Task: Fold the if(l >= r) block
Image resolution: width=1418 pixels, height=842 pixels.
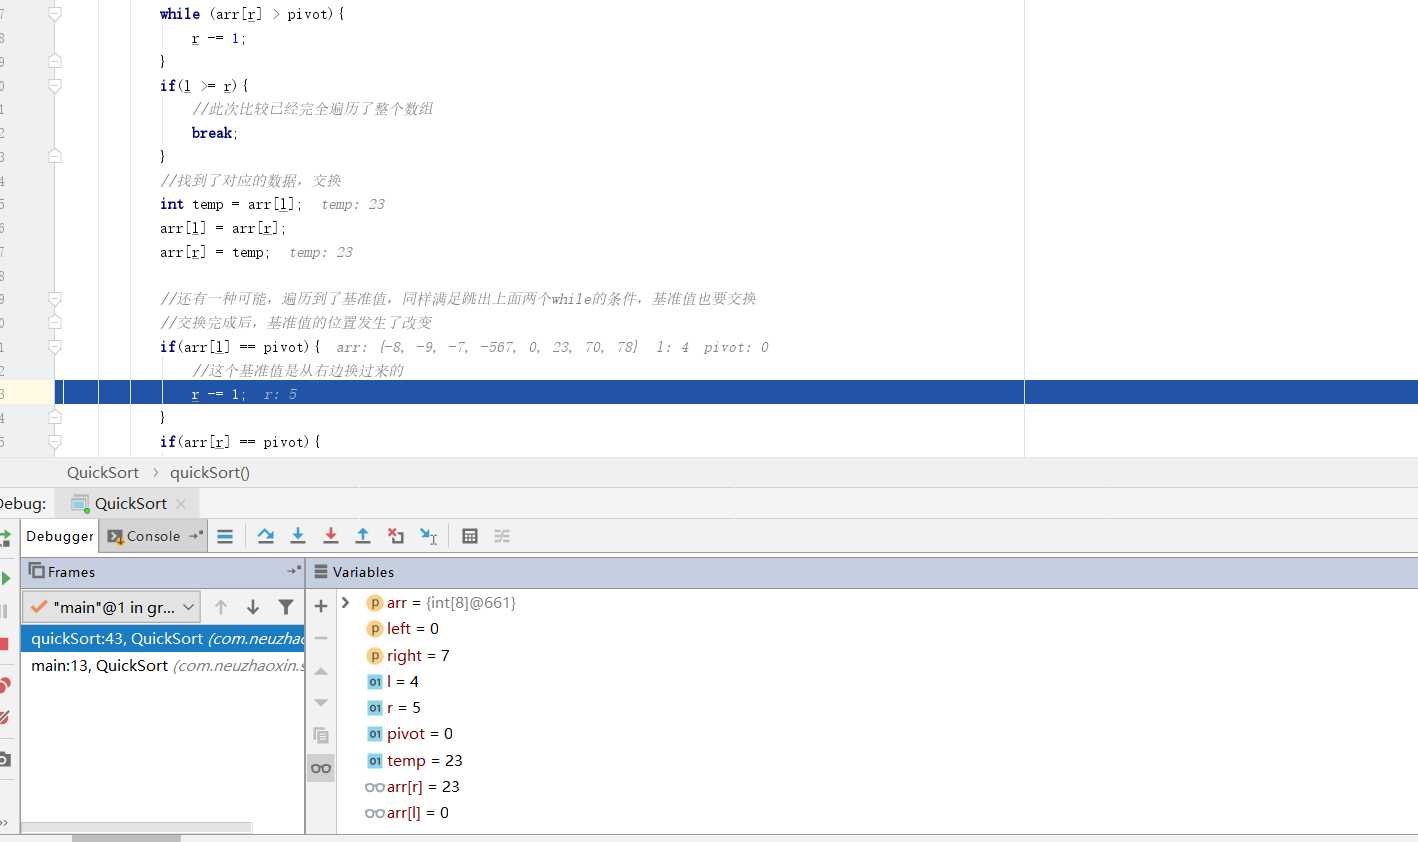Action: pyautogui.click(x=55, y=85)
